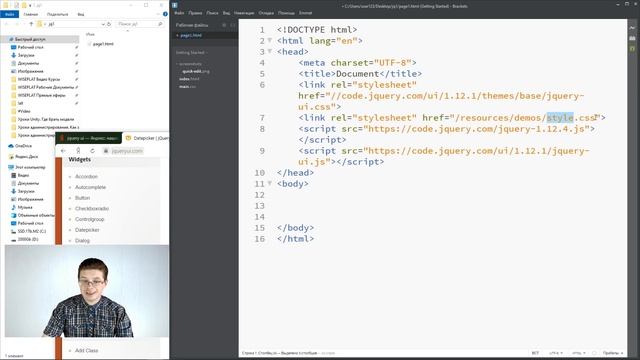Open the Главная ribbon tab in Explorer
The height and width of the screenshot is (360, 640).
click(31, 14)
